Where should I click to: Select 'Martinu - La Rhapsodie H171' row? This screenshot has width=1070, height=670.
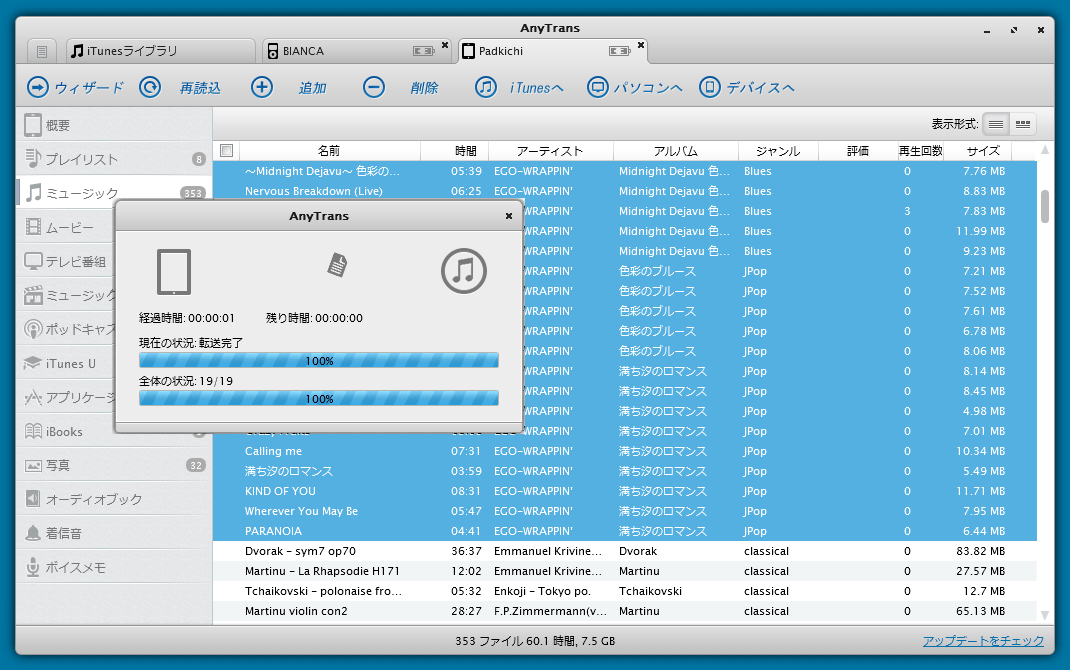(x=624, y=571)
